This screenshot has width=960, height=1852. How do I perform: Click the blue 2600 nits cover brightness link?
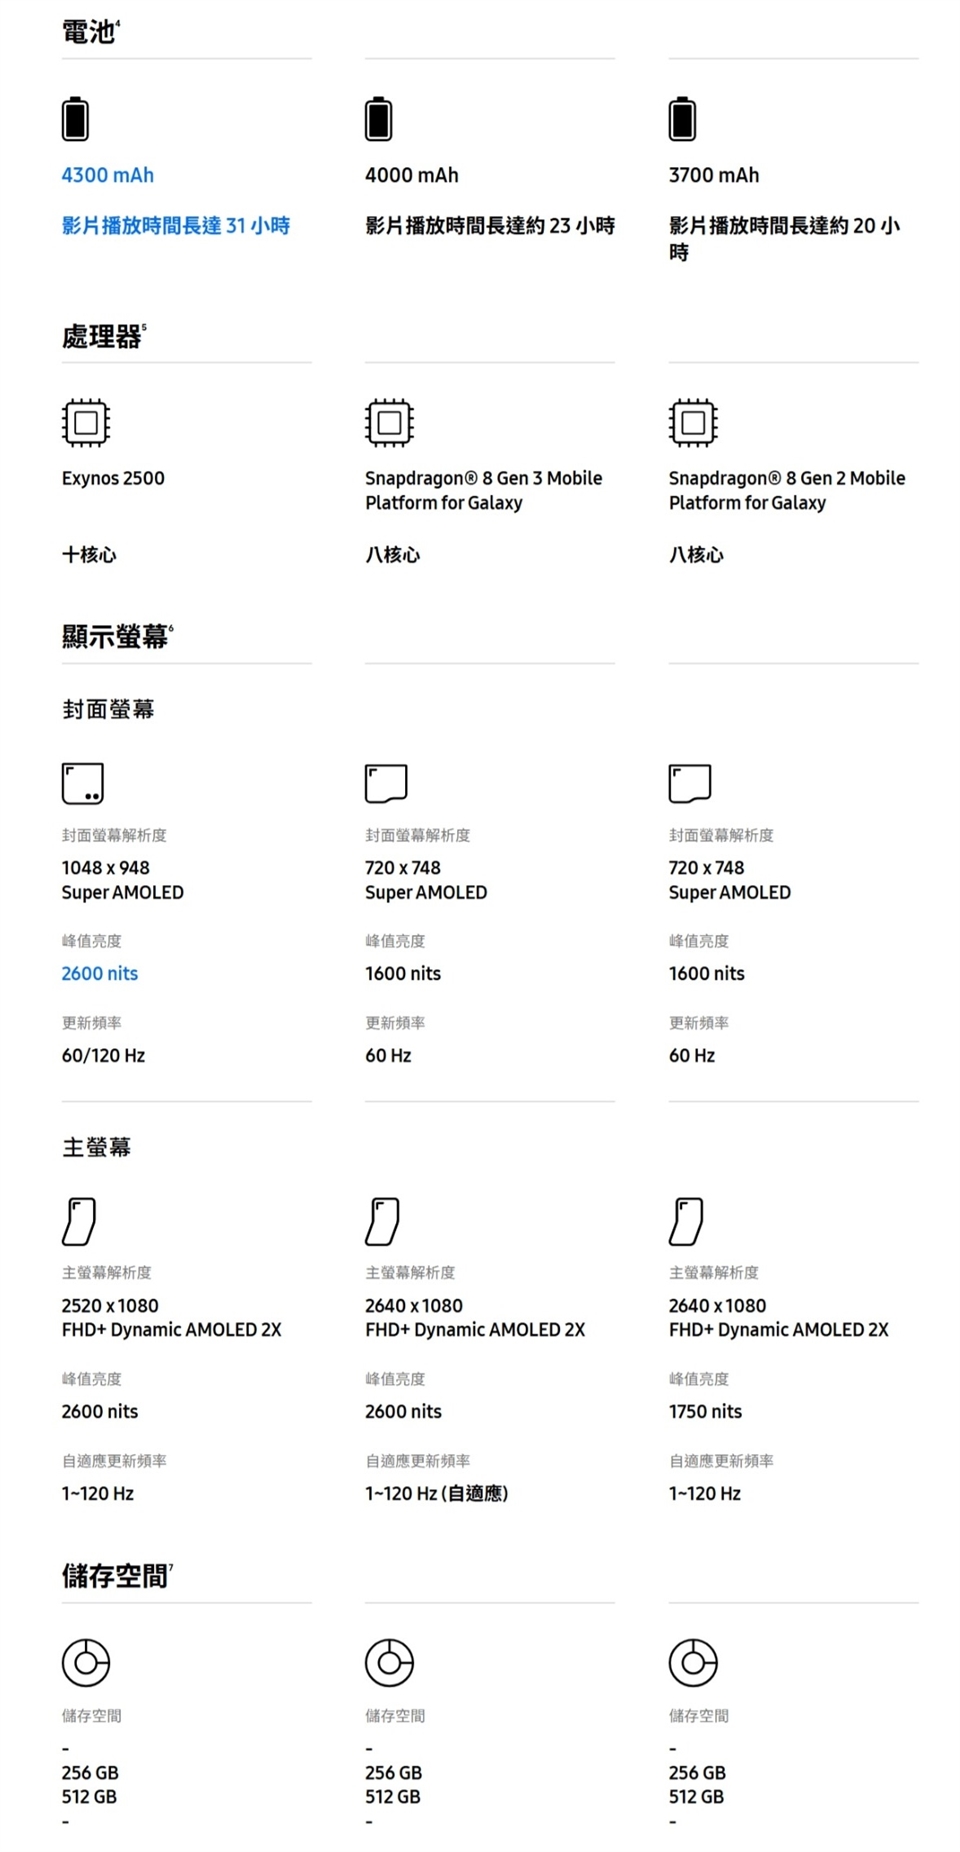(100, 973)
